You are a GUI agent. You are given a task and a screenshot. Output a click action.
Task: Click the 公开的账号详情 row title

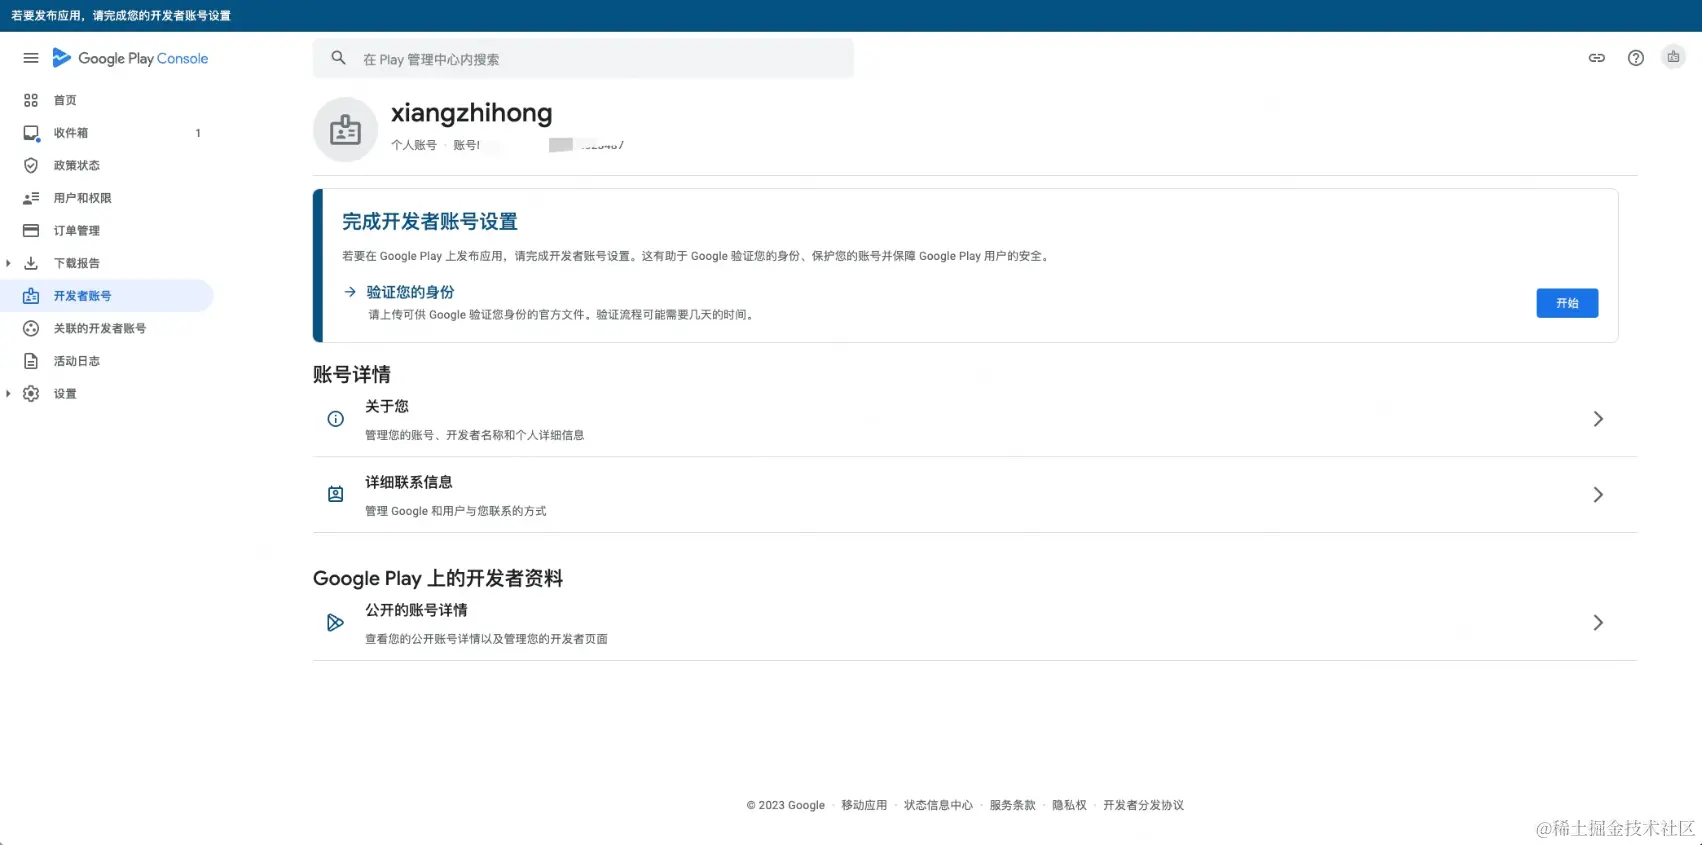[416, 610]
